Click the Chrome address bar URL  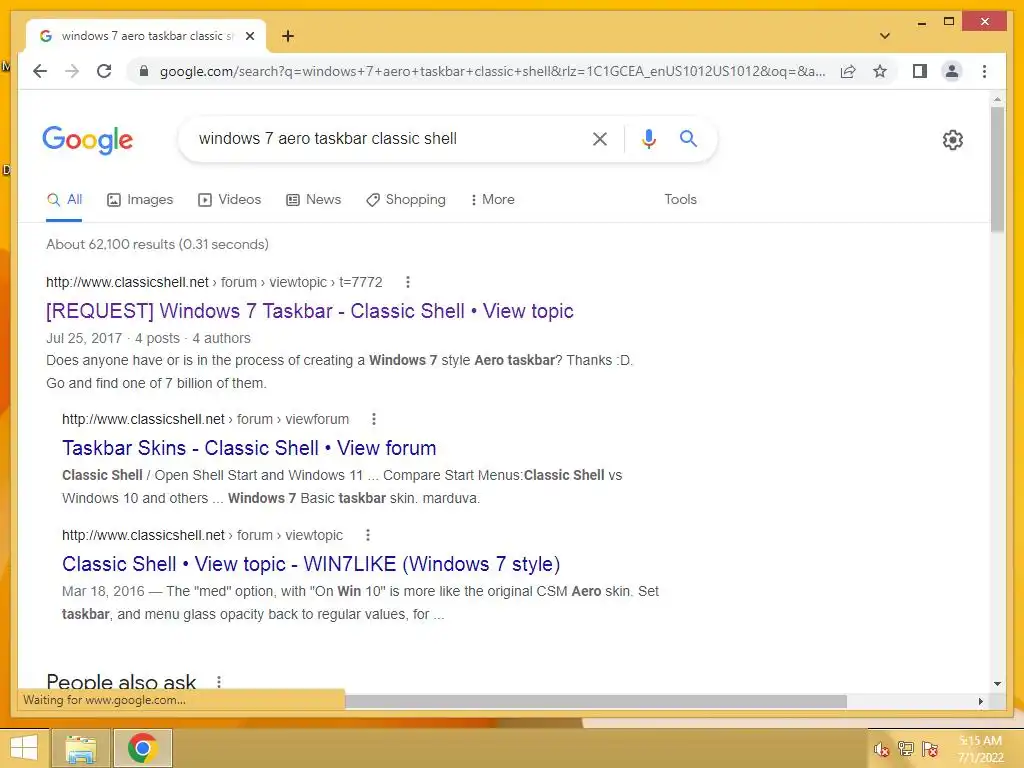(492, 71)
